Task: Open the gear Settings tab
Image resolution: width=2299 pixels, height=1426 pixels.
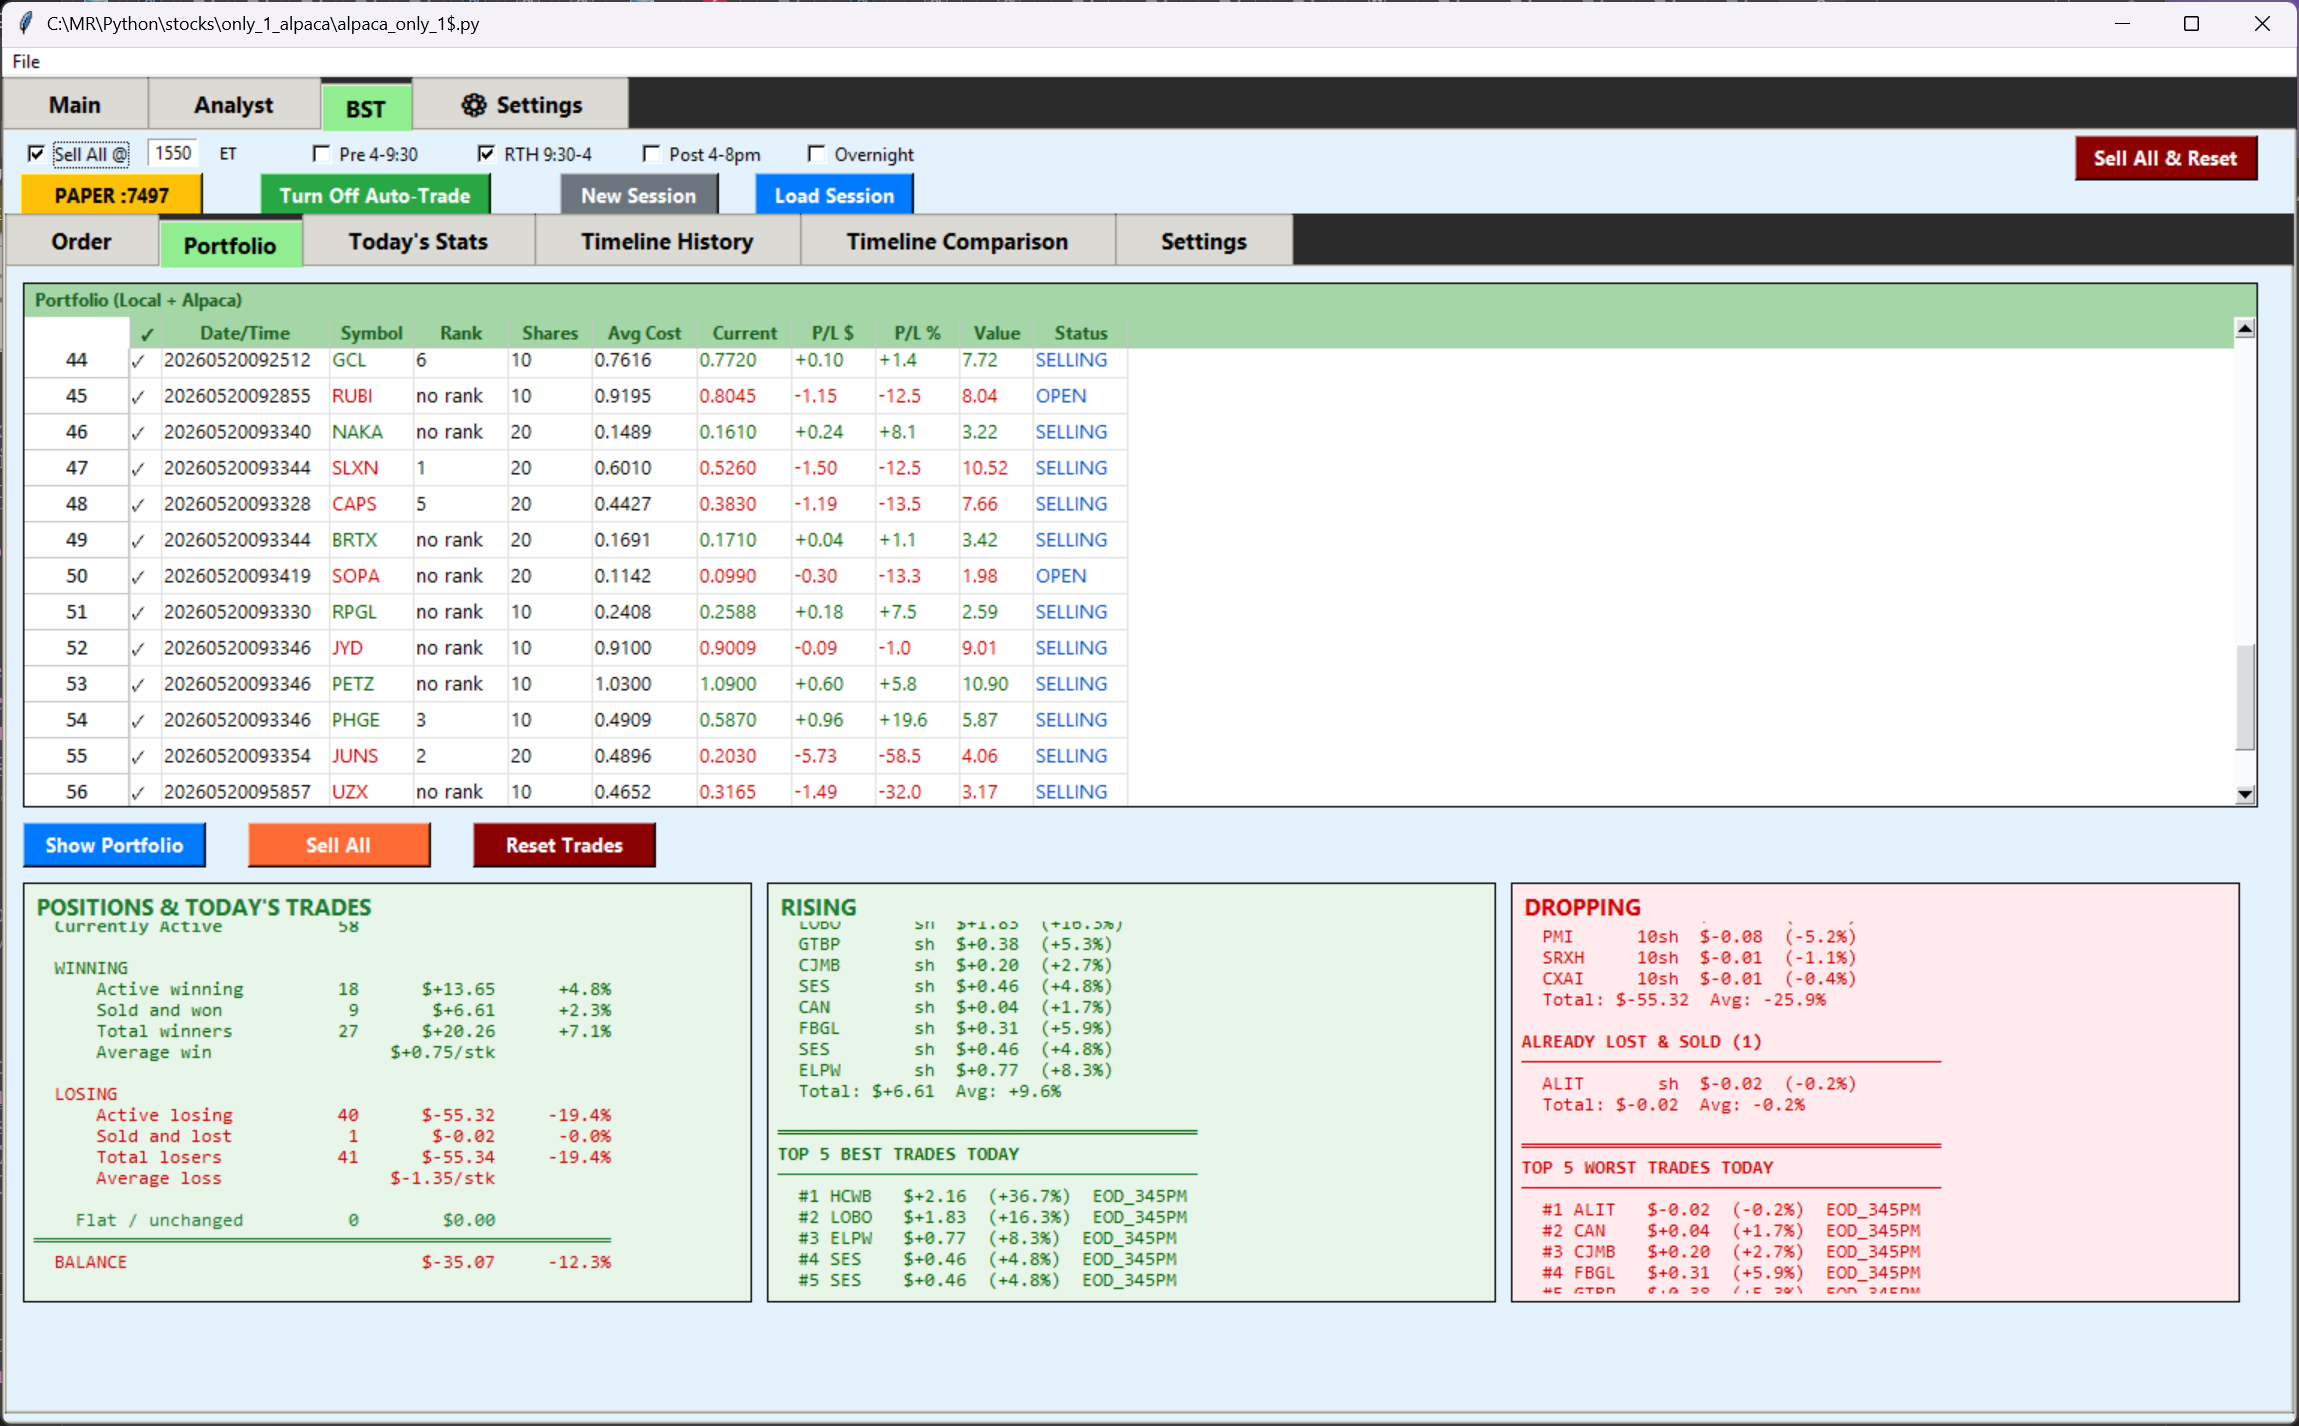Action: [521, 105]
